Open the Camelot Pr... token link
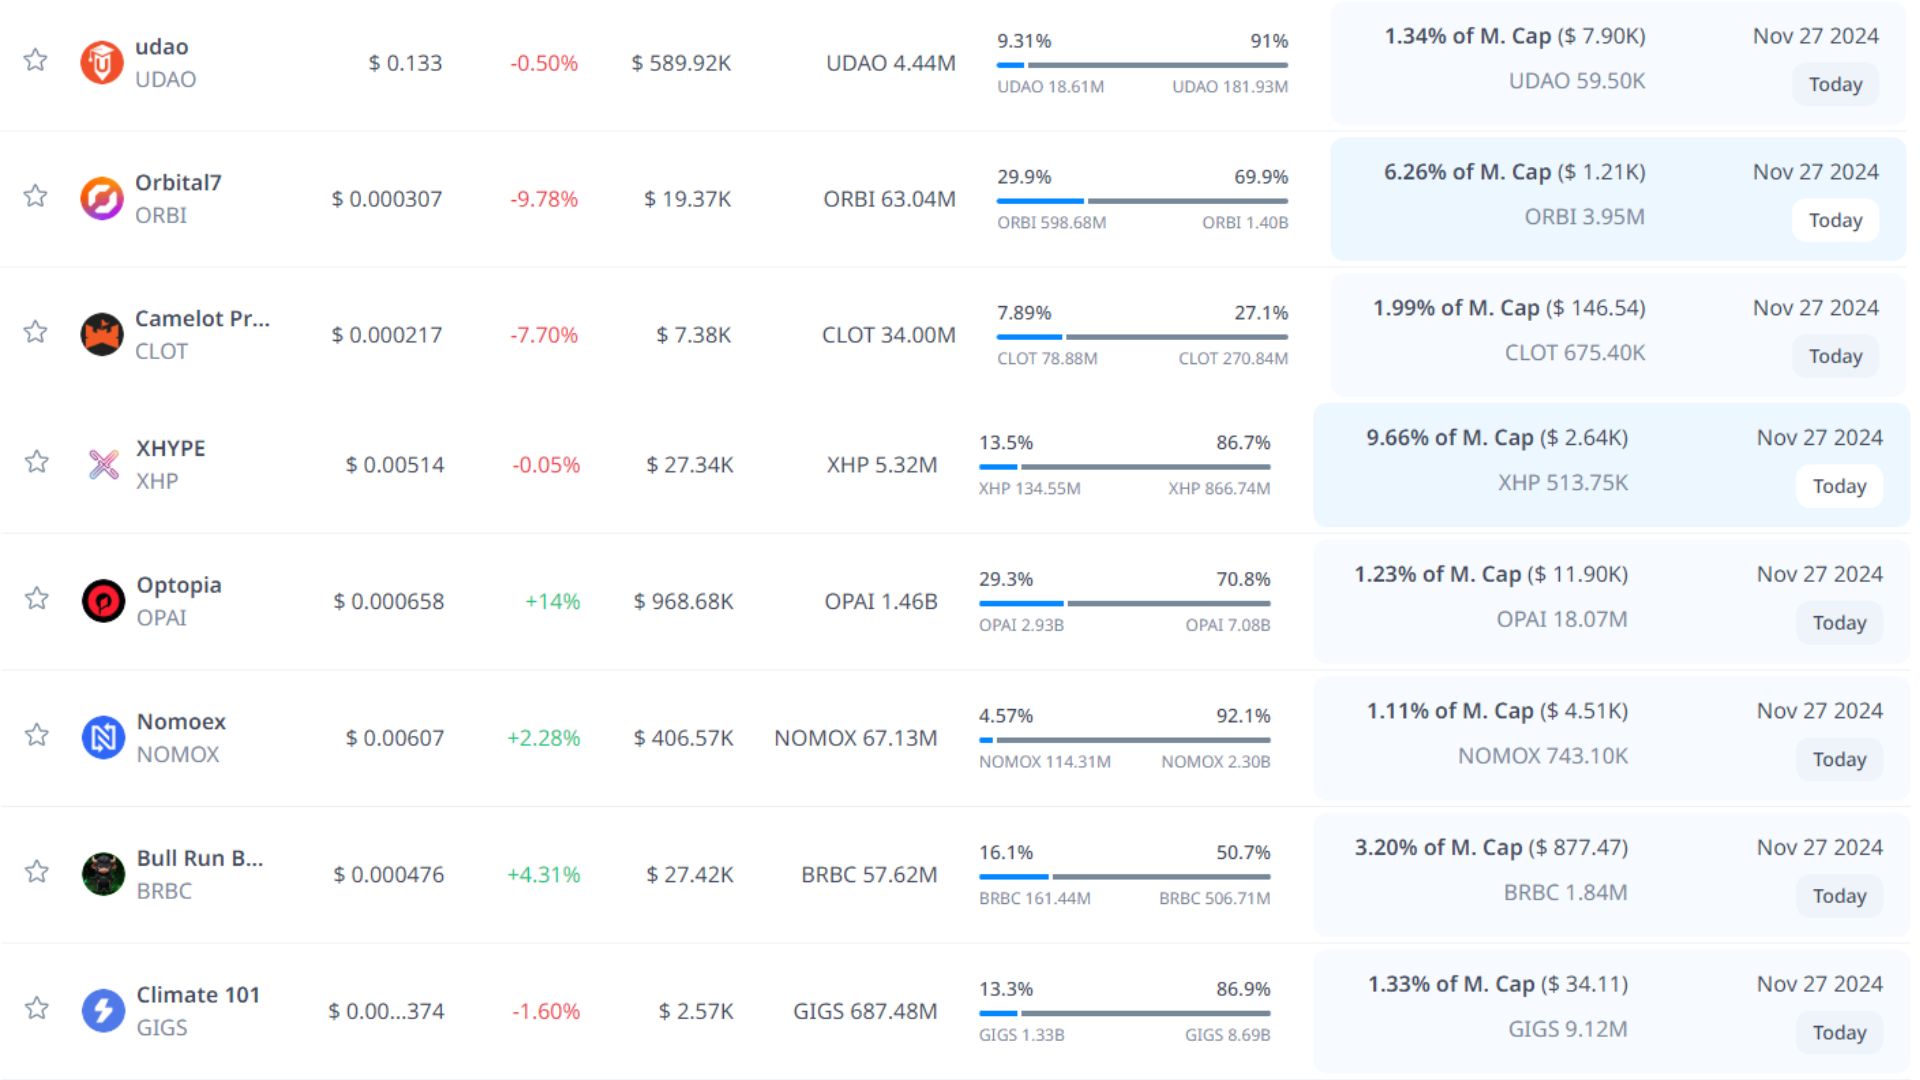 (x=202, y=319)
